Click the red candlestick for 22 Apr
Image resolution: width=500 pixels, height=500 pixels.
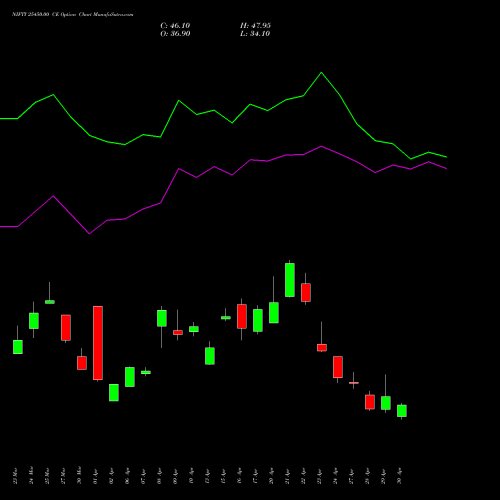(x=306, y=292)
